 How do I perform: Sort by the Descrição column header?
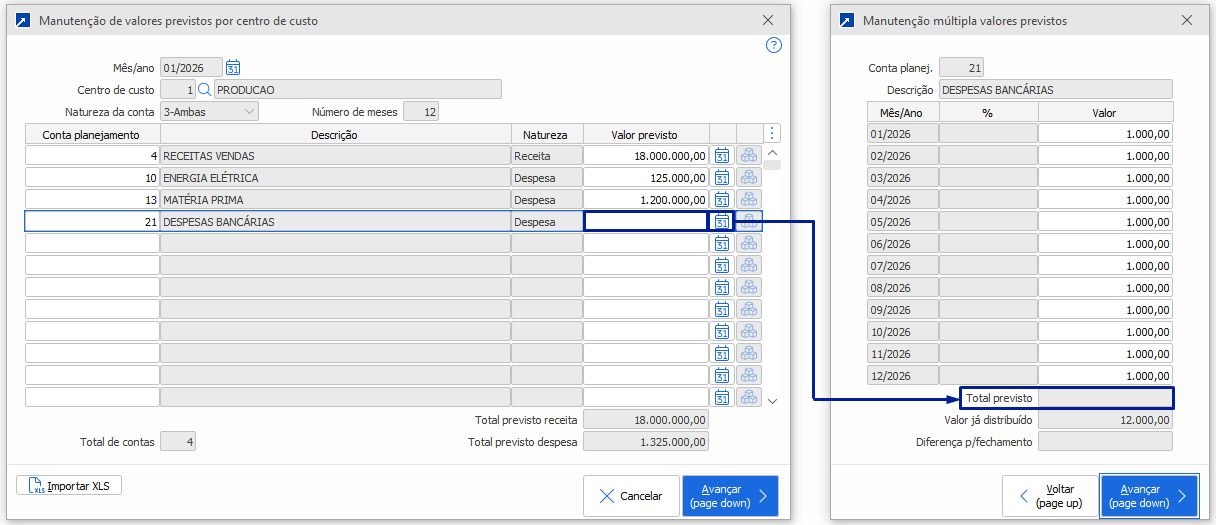[x=334, y=135]
